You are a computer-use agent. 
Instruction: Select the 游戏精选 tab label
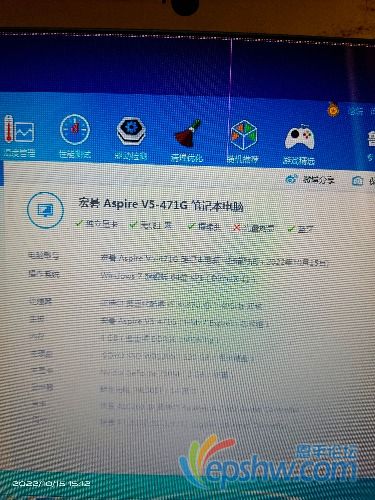tap(299, 161)
